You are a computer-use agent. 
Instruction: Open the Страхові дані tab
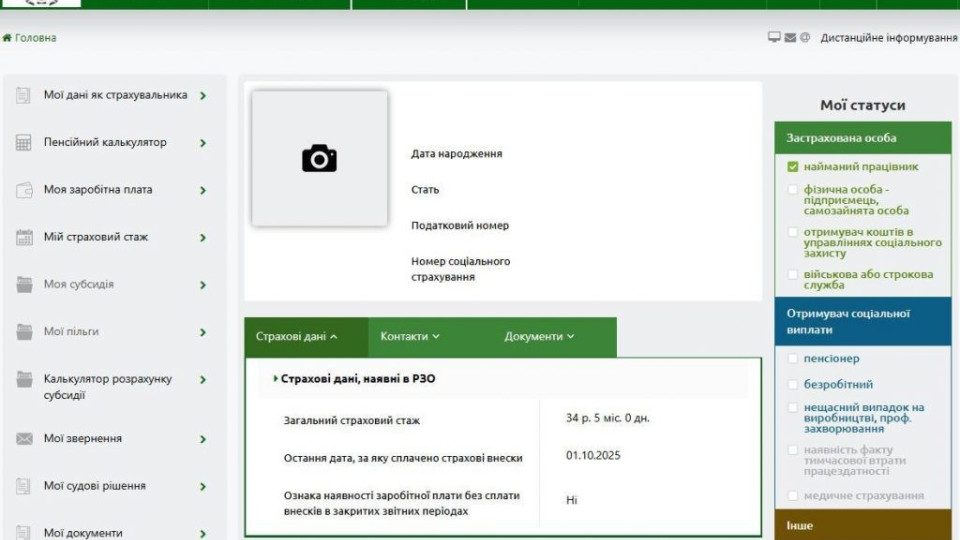point(306,337)
